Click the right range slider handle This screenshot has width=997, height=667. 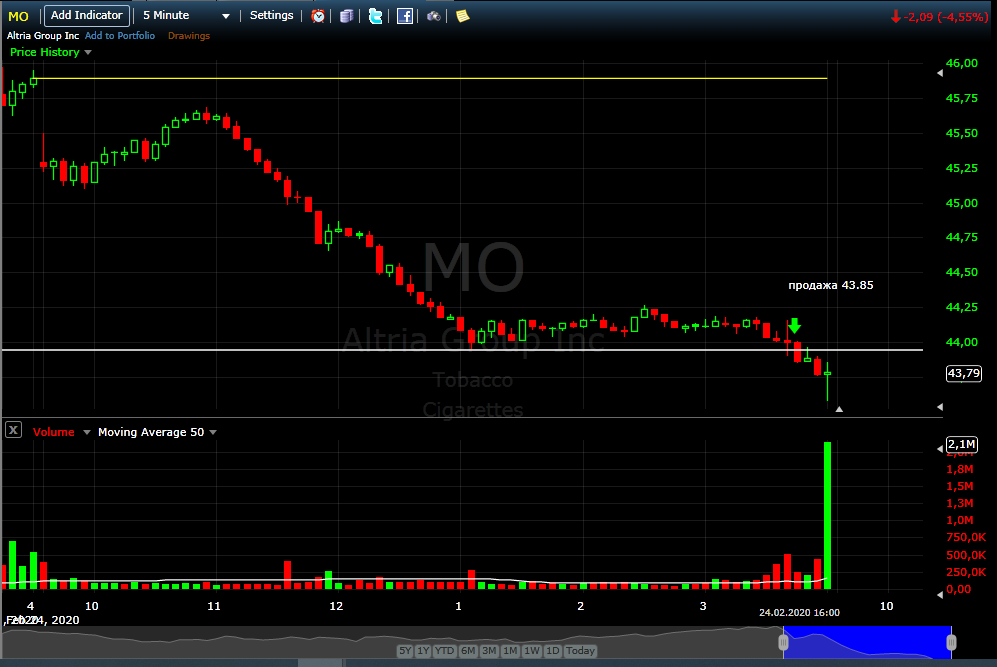tap(951, 642)
